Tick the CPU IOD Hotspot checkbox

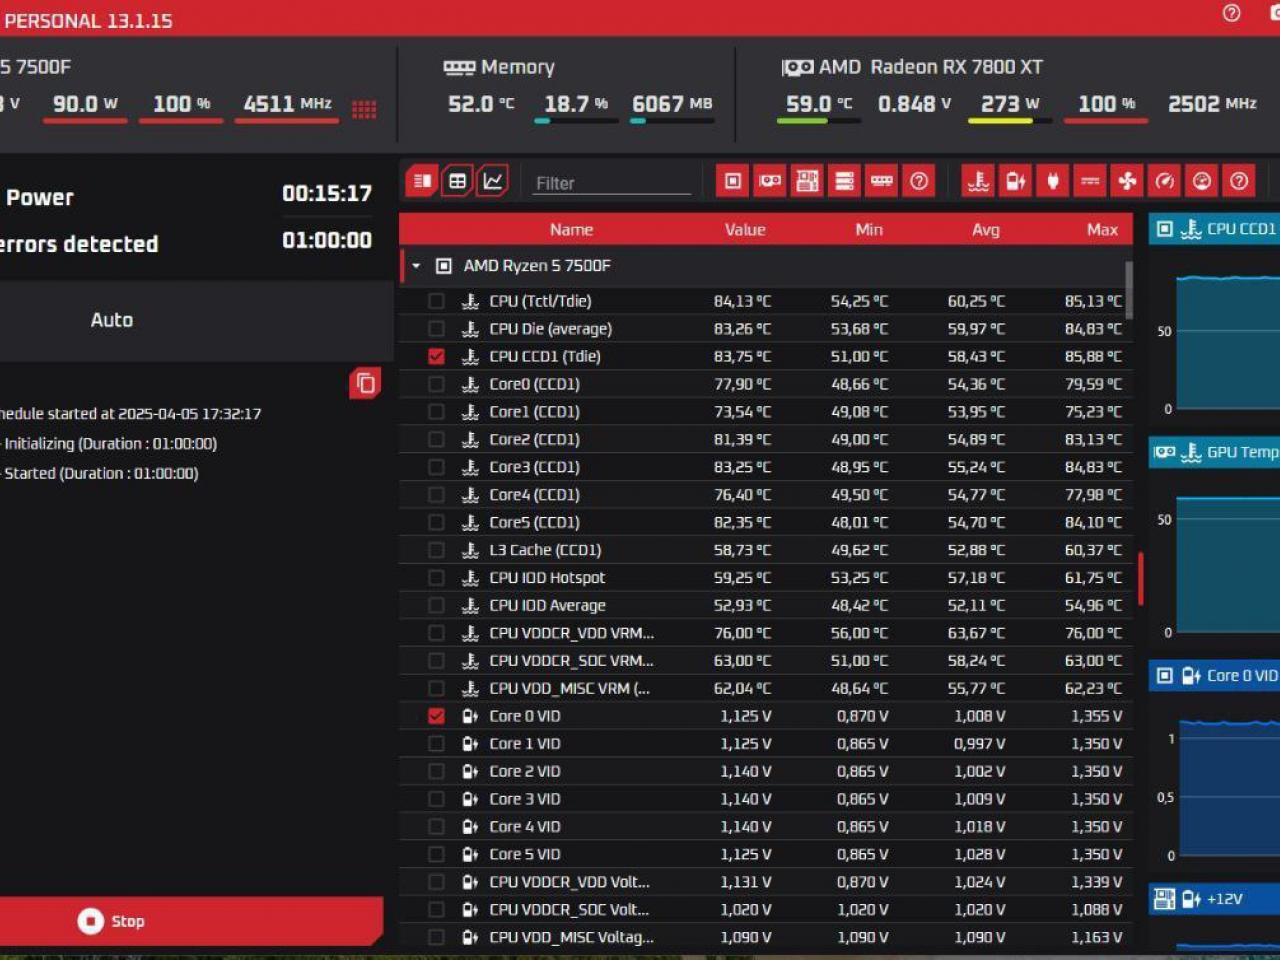[x=436, y=578]
